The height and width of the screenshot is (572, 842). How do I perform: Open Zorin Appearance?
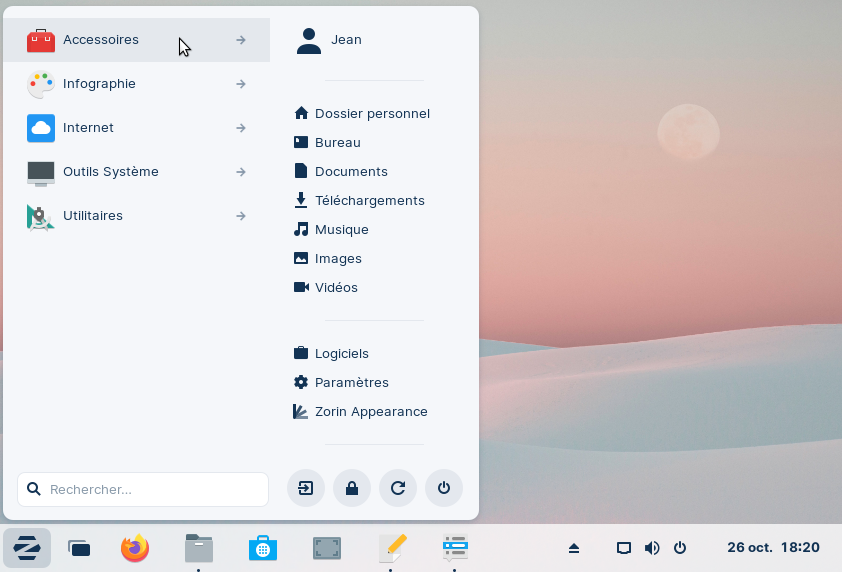(x=370, y=412)
